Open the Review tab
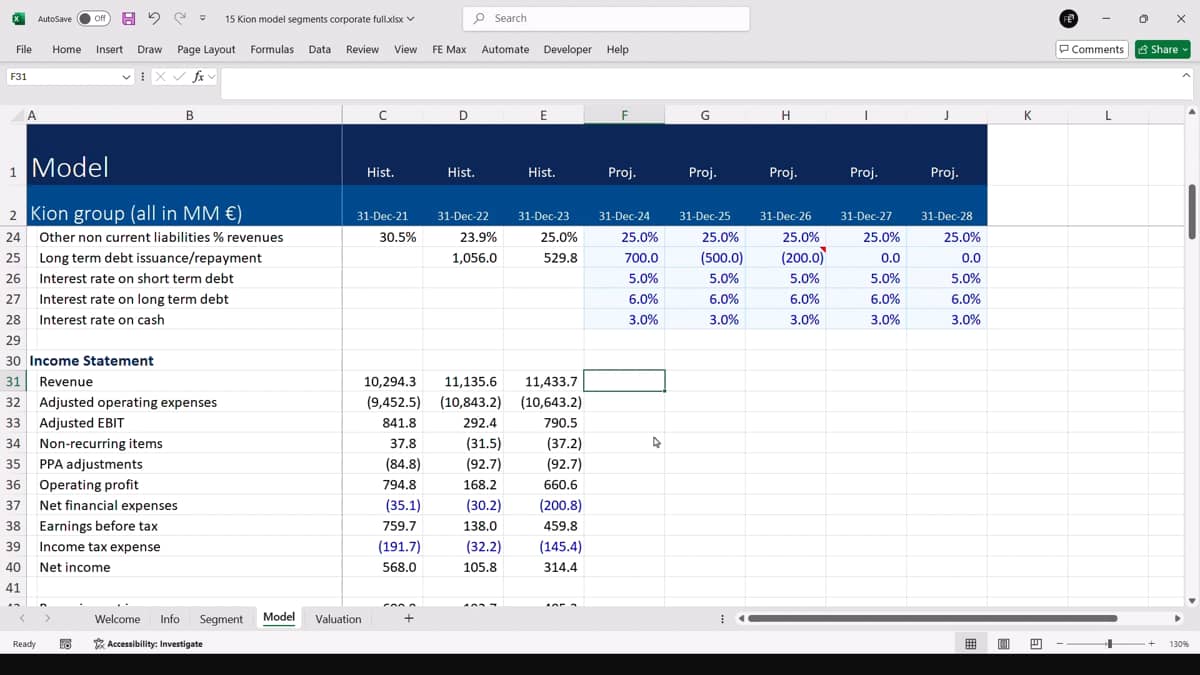Screen dimensions: 1200x675 tap(363, 49)
